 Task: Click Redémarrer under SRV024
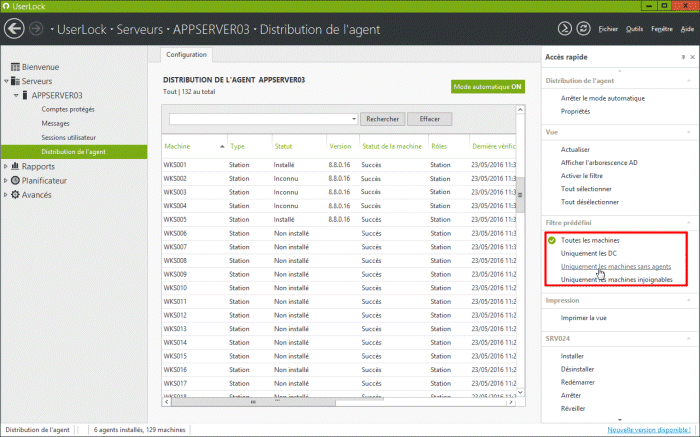point(578,383)
